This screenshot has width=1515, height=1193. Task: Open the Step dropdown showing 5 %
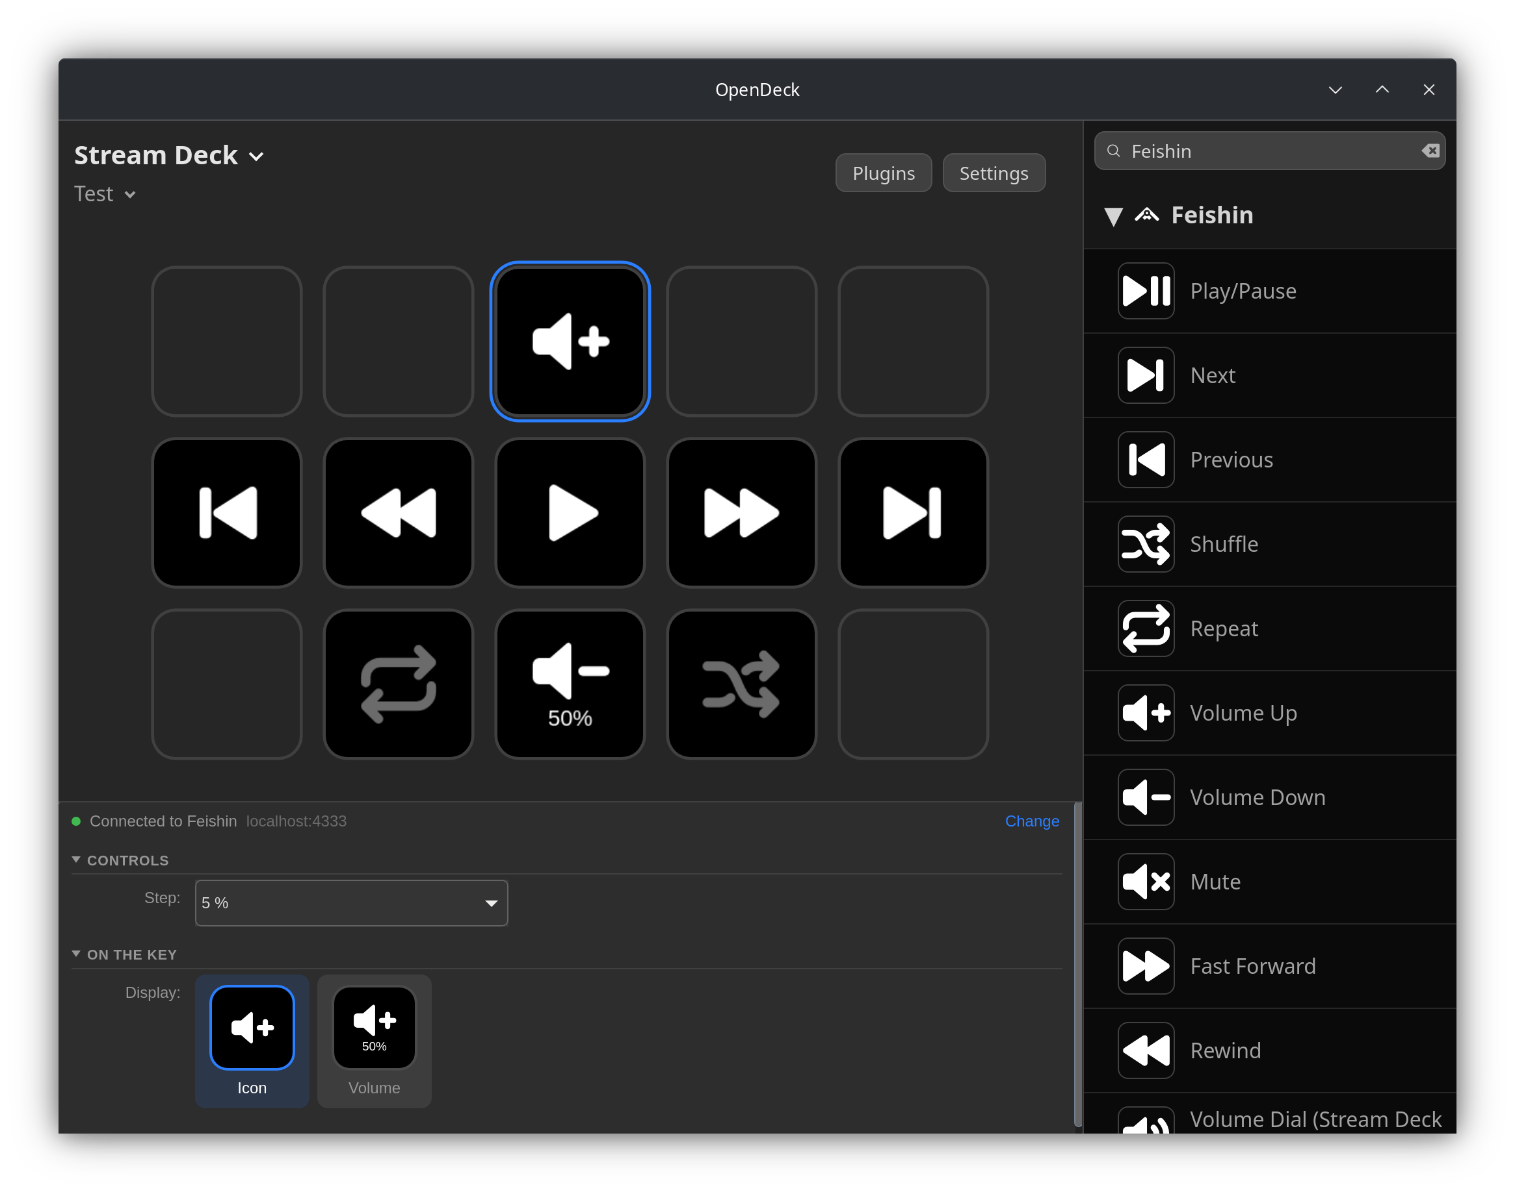[351, 903]
